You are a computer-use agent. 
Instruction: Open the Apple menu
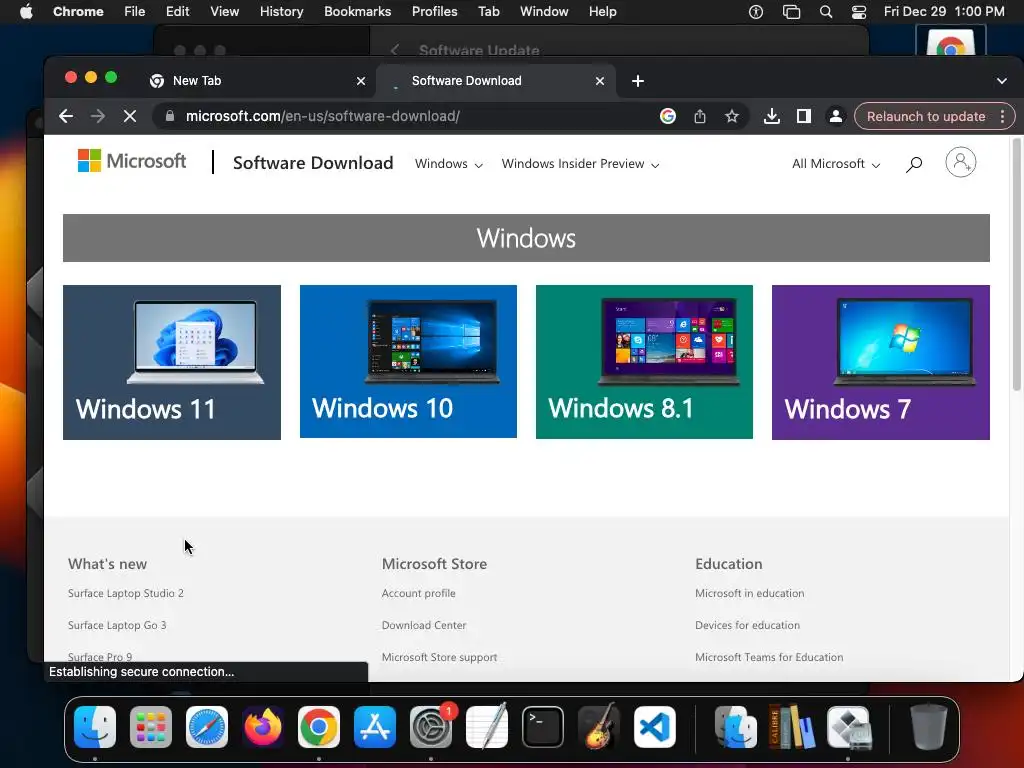[x=26, y=12]
